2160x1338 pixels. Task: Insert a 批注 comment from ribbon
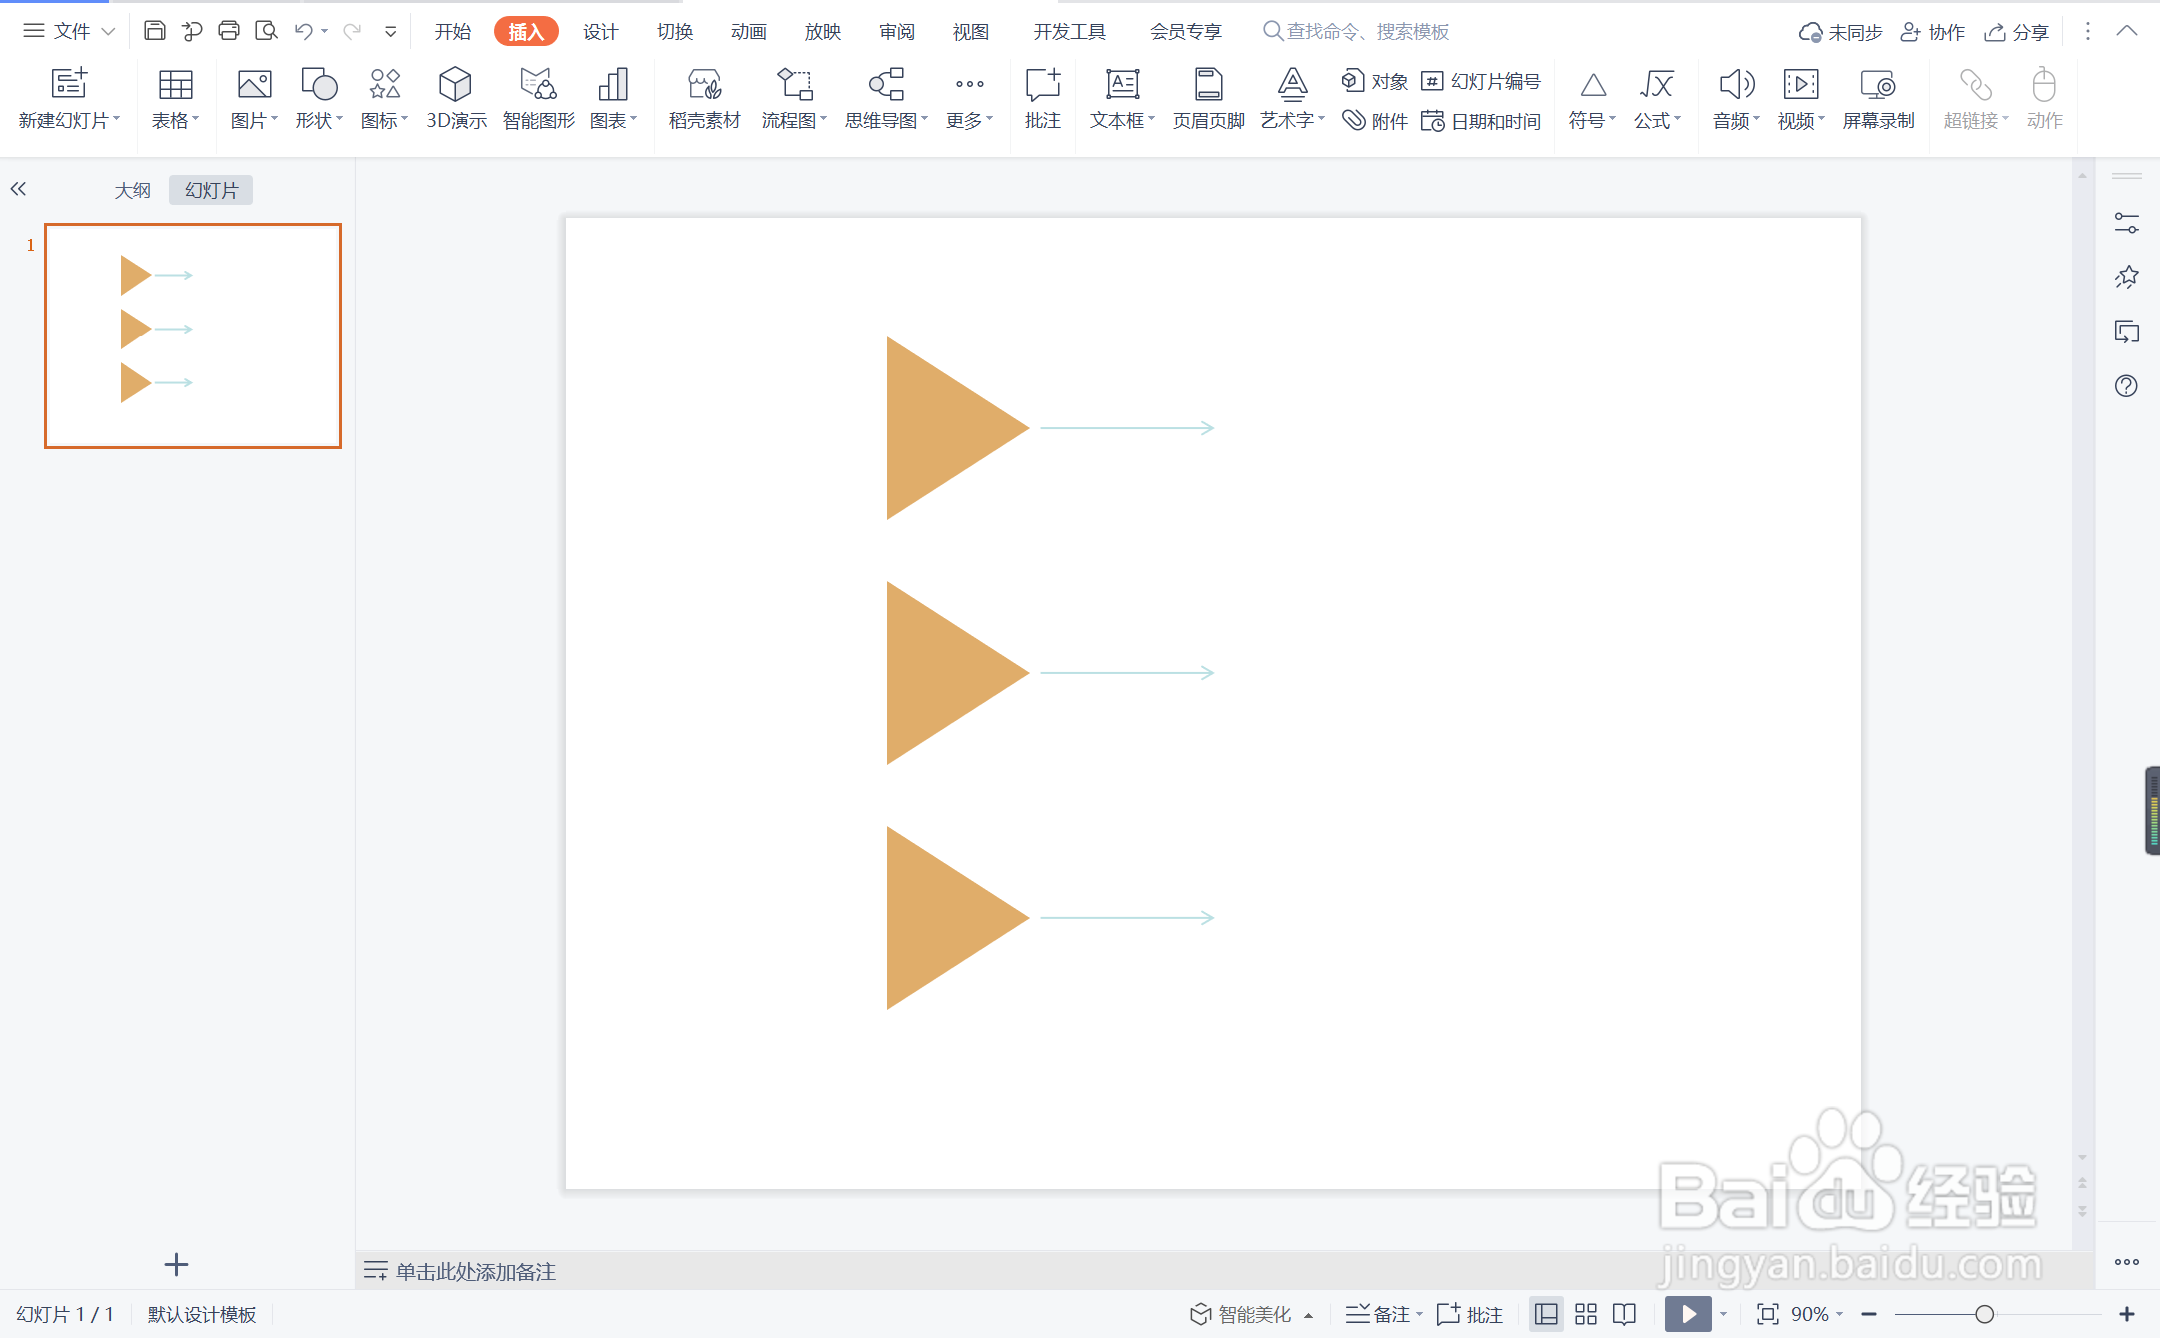(x=1042, y=97)
